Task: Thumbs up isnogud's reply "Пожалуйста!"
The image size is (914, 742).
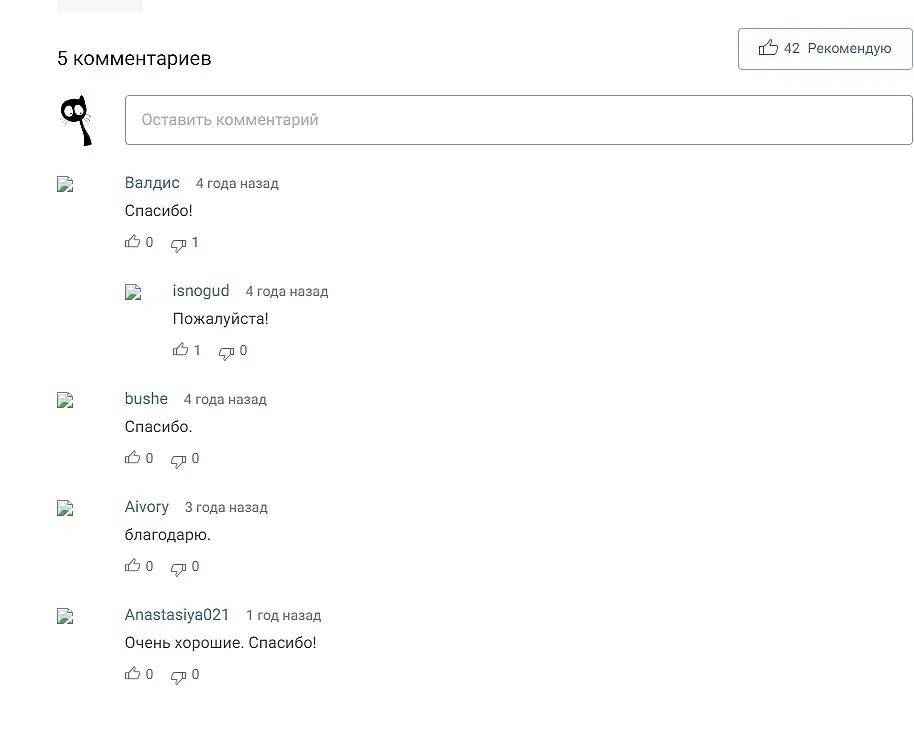Action: tap(181, 350)
